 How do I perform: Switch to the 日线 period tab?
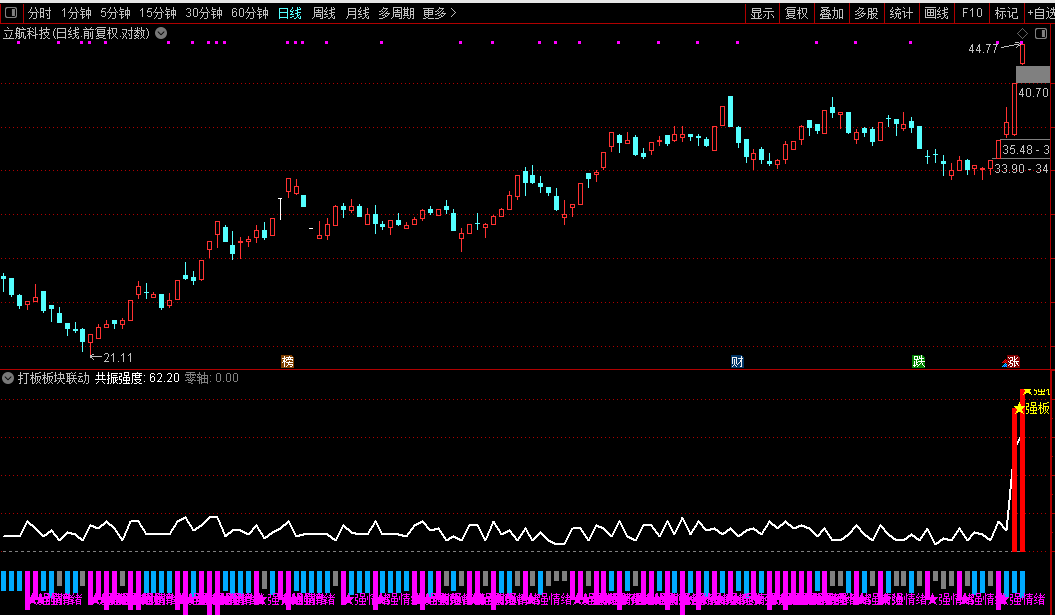click(x=290, y=13)
